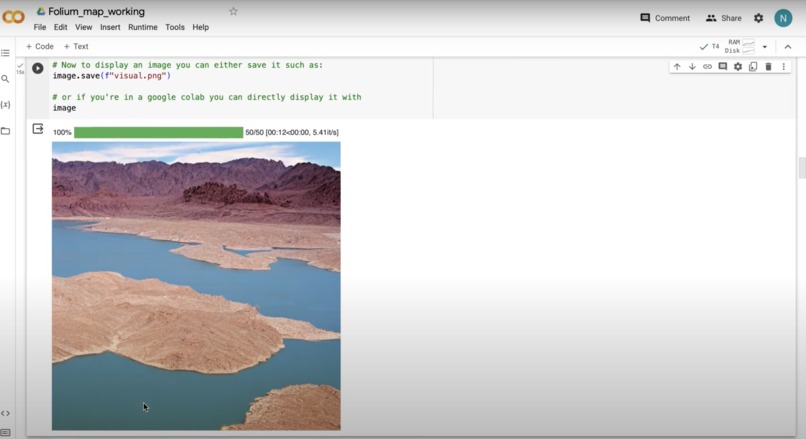This screenshot has height=439, width=806.
Task: Open the Help menu
Action: click(200, 27)
